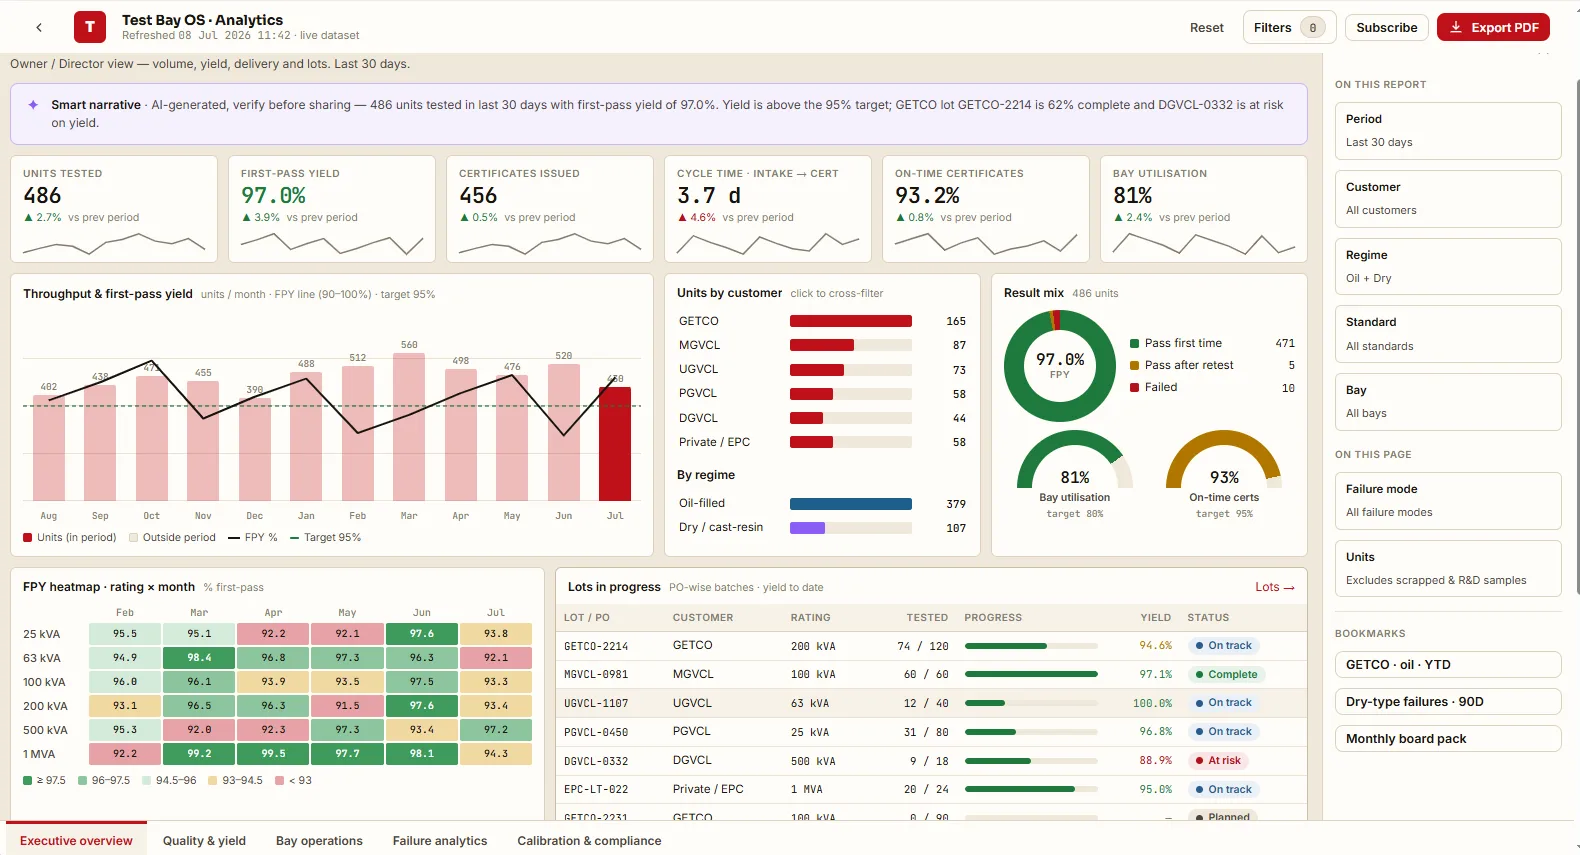The image size is (1580, 855).
Task: Toggle the Target 95% legend line
Action: [325, 538]
